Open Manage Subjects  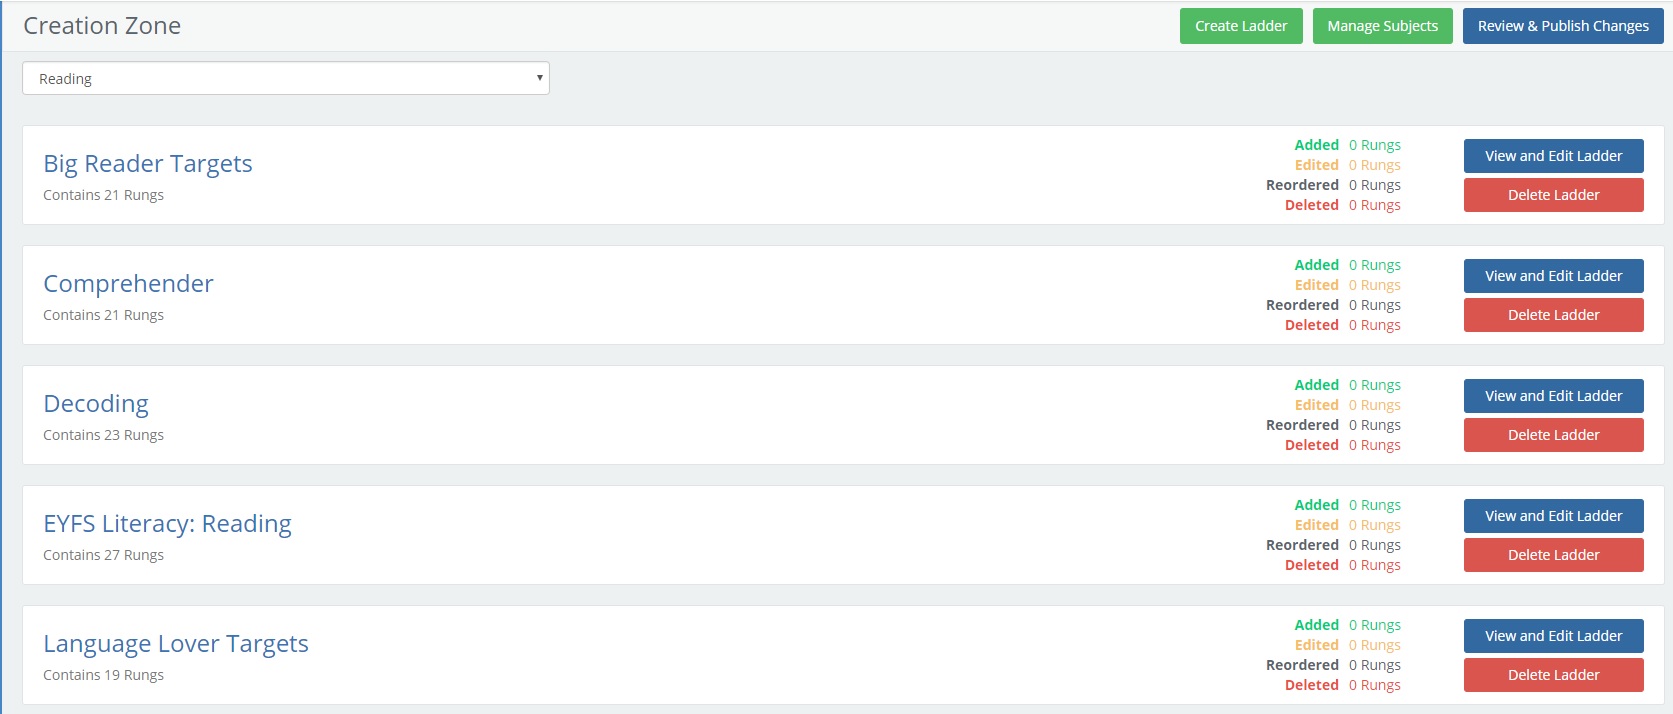point(1382,25)
